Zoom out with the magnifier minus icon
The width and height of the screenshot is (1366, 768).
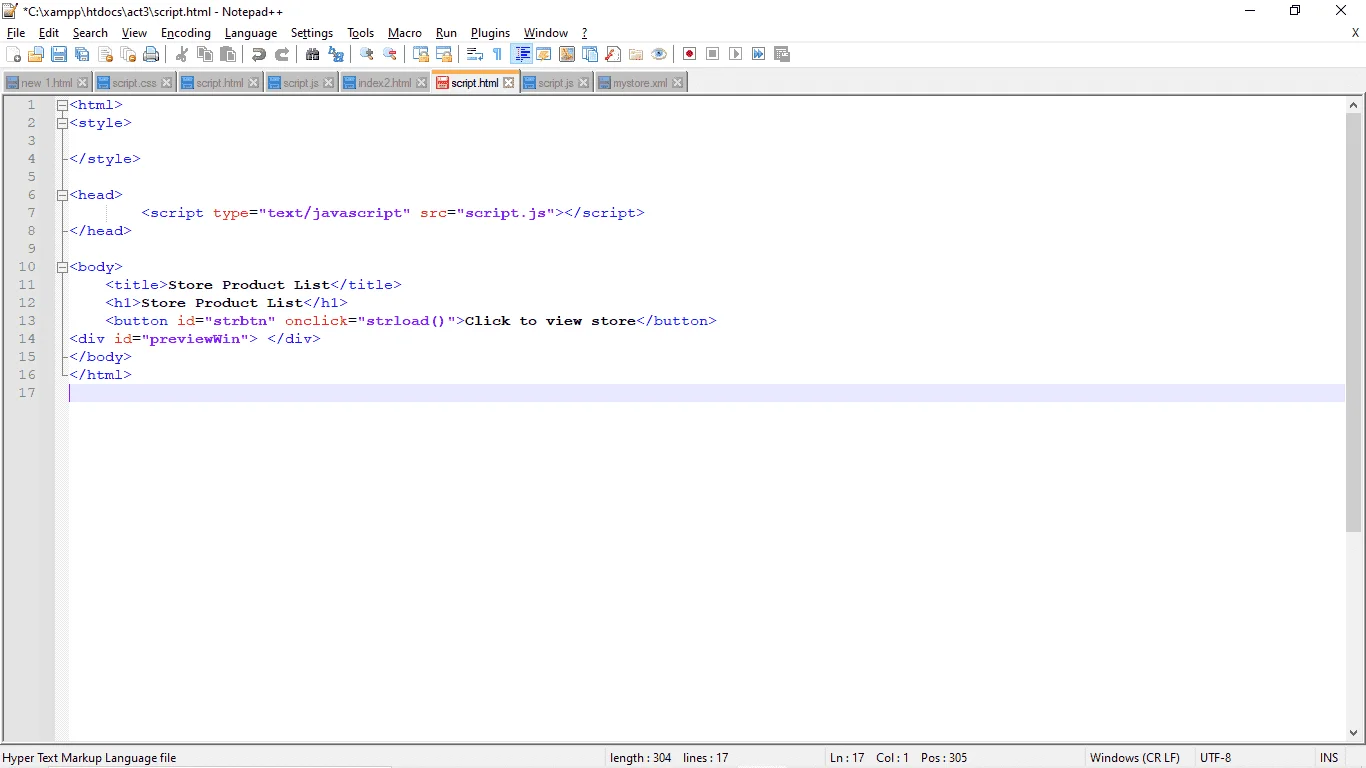coord(390,54)
